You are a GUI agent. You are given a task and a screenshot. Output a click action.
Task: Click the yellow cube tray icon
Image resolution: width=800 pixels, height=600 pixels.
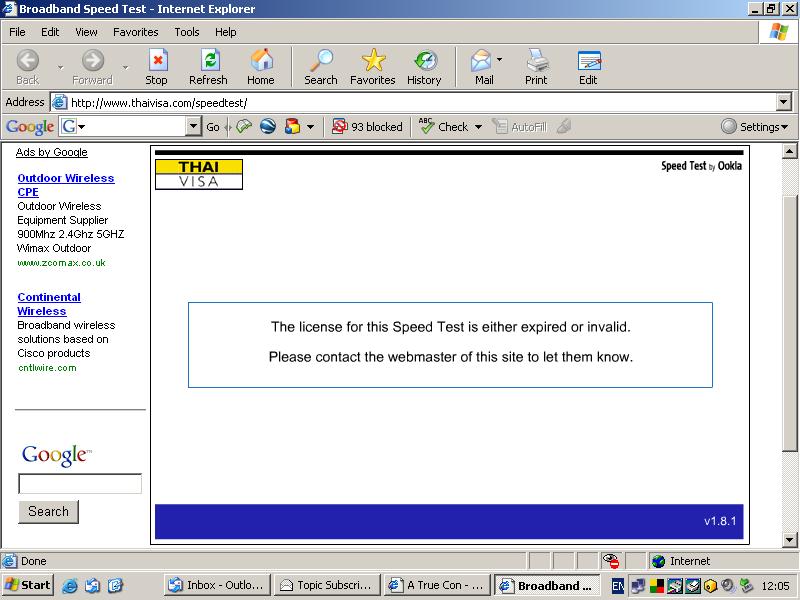tap(710, 586)
